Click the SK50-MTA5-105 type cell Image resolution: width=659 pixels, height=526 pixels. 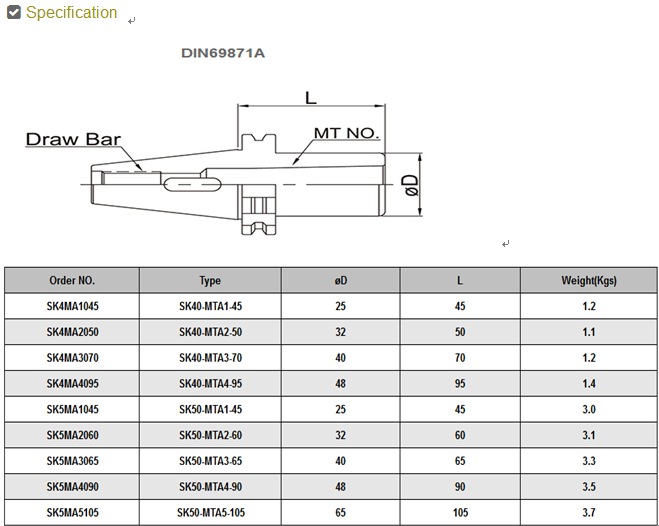[x=210, y=512]
